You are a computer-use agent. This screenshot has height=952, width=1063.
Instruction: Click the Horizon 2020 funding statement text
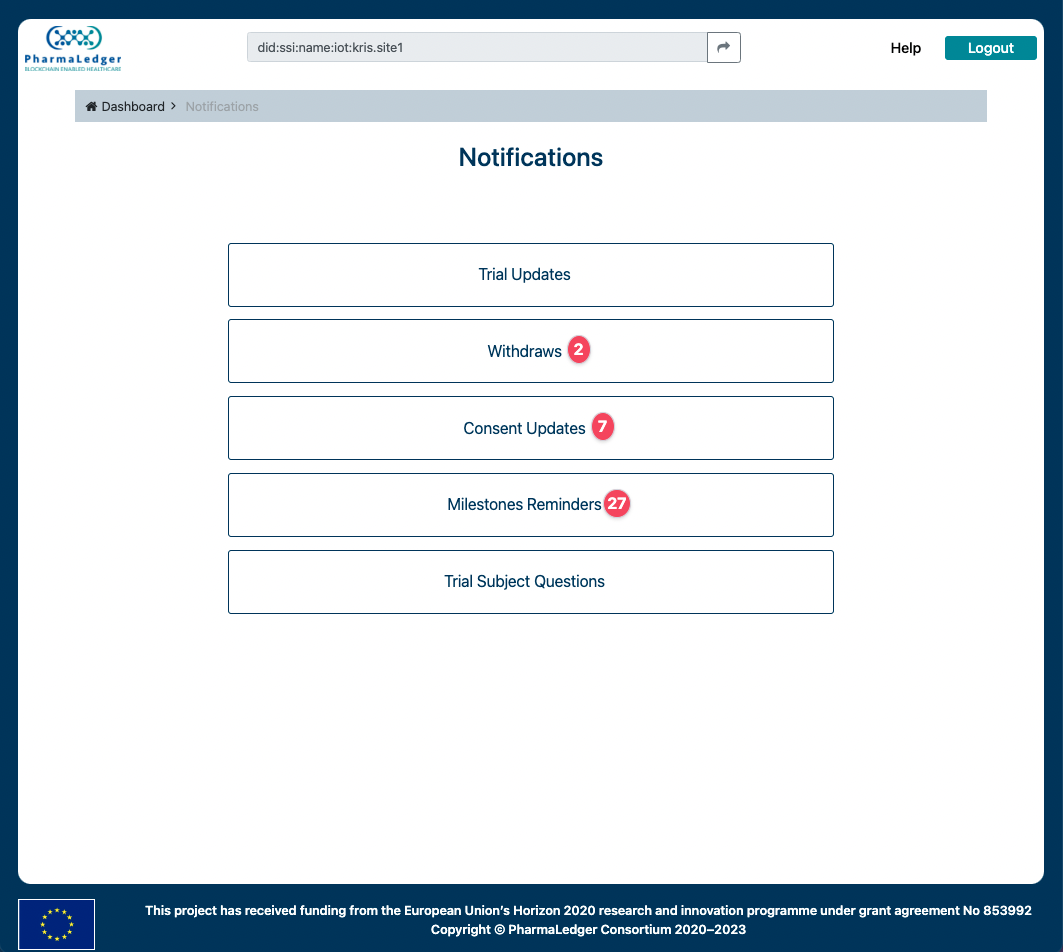588,911
